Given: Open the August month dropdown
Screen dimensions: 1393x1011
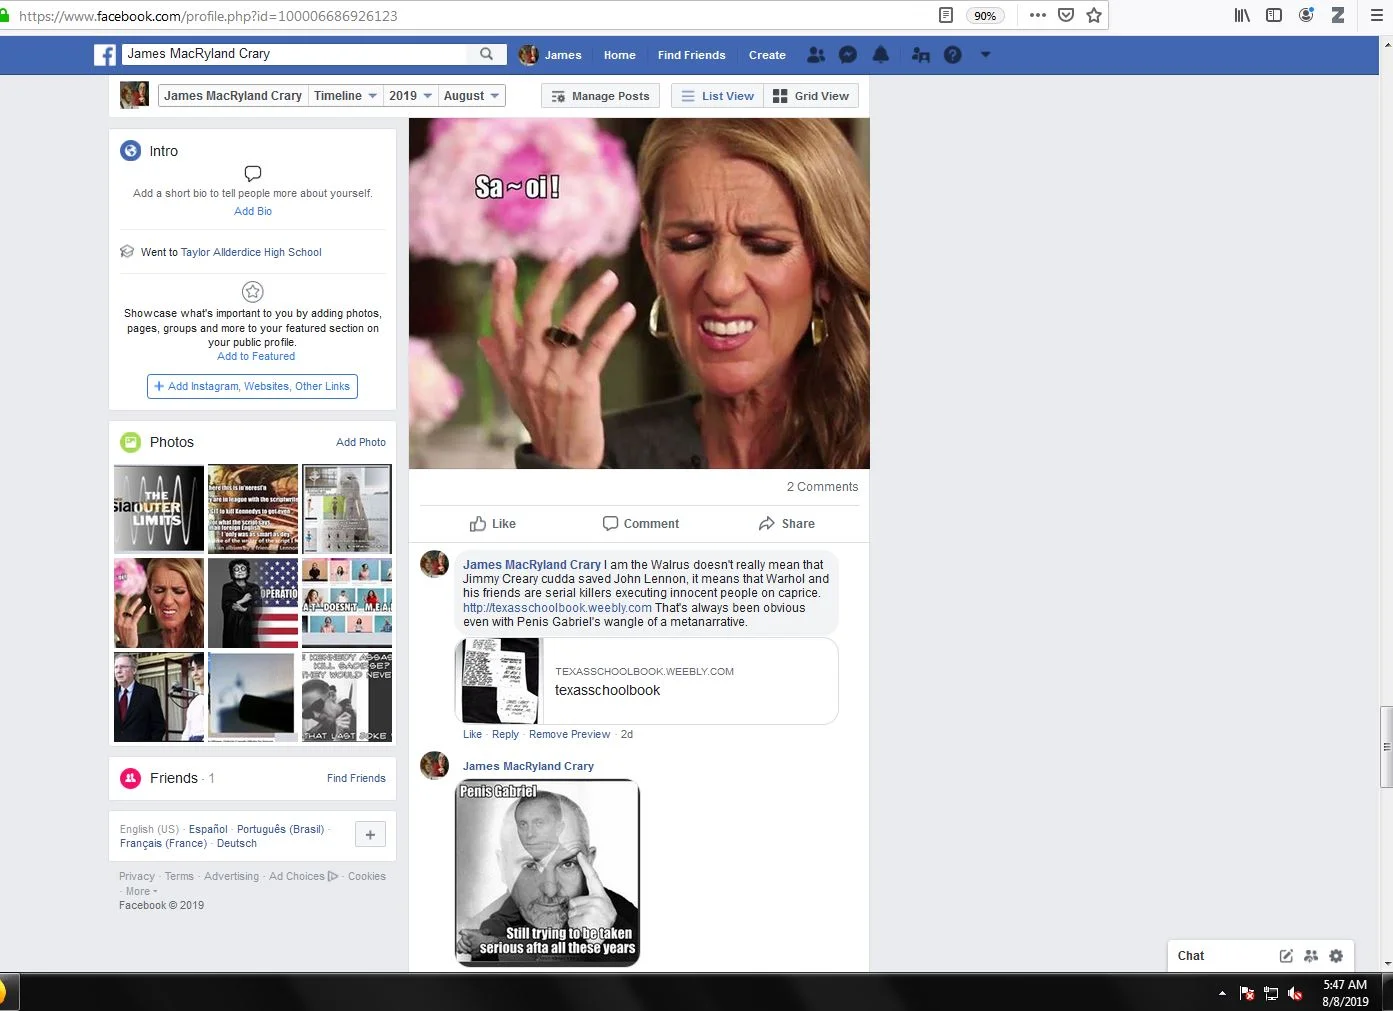Looking at the screenshot, I should click(471, 96).
